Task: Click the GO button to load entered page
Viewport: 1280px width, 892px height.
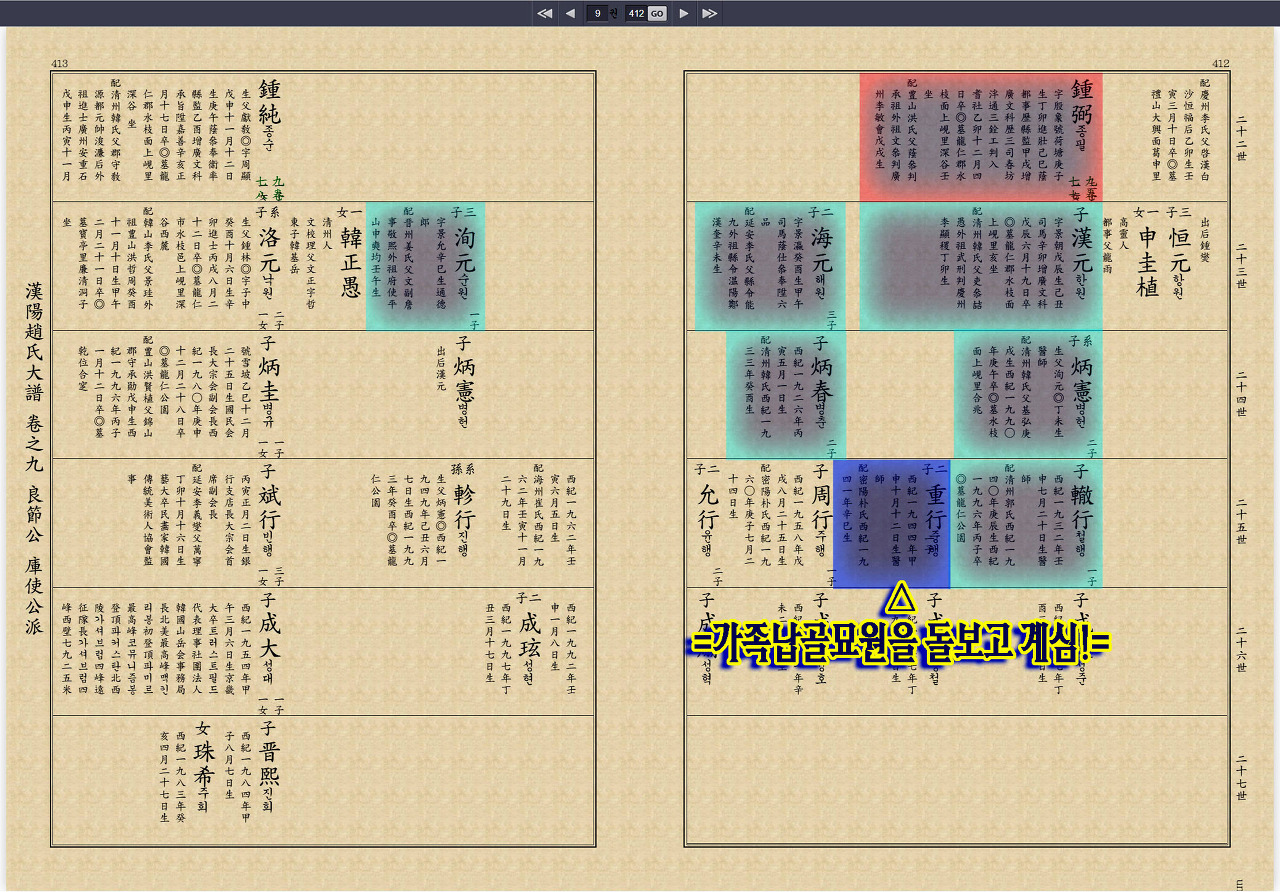Action: 657,13
